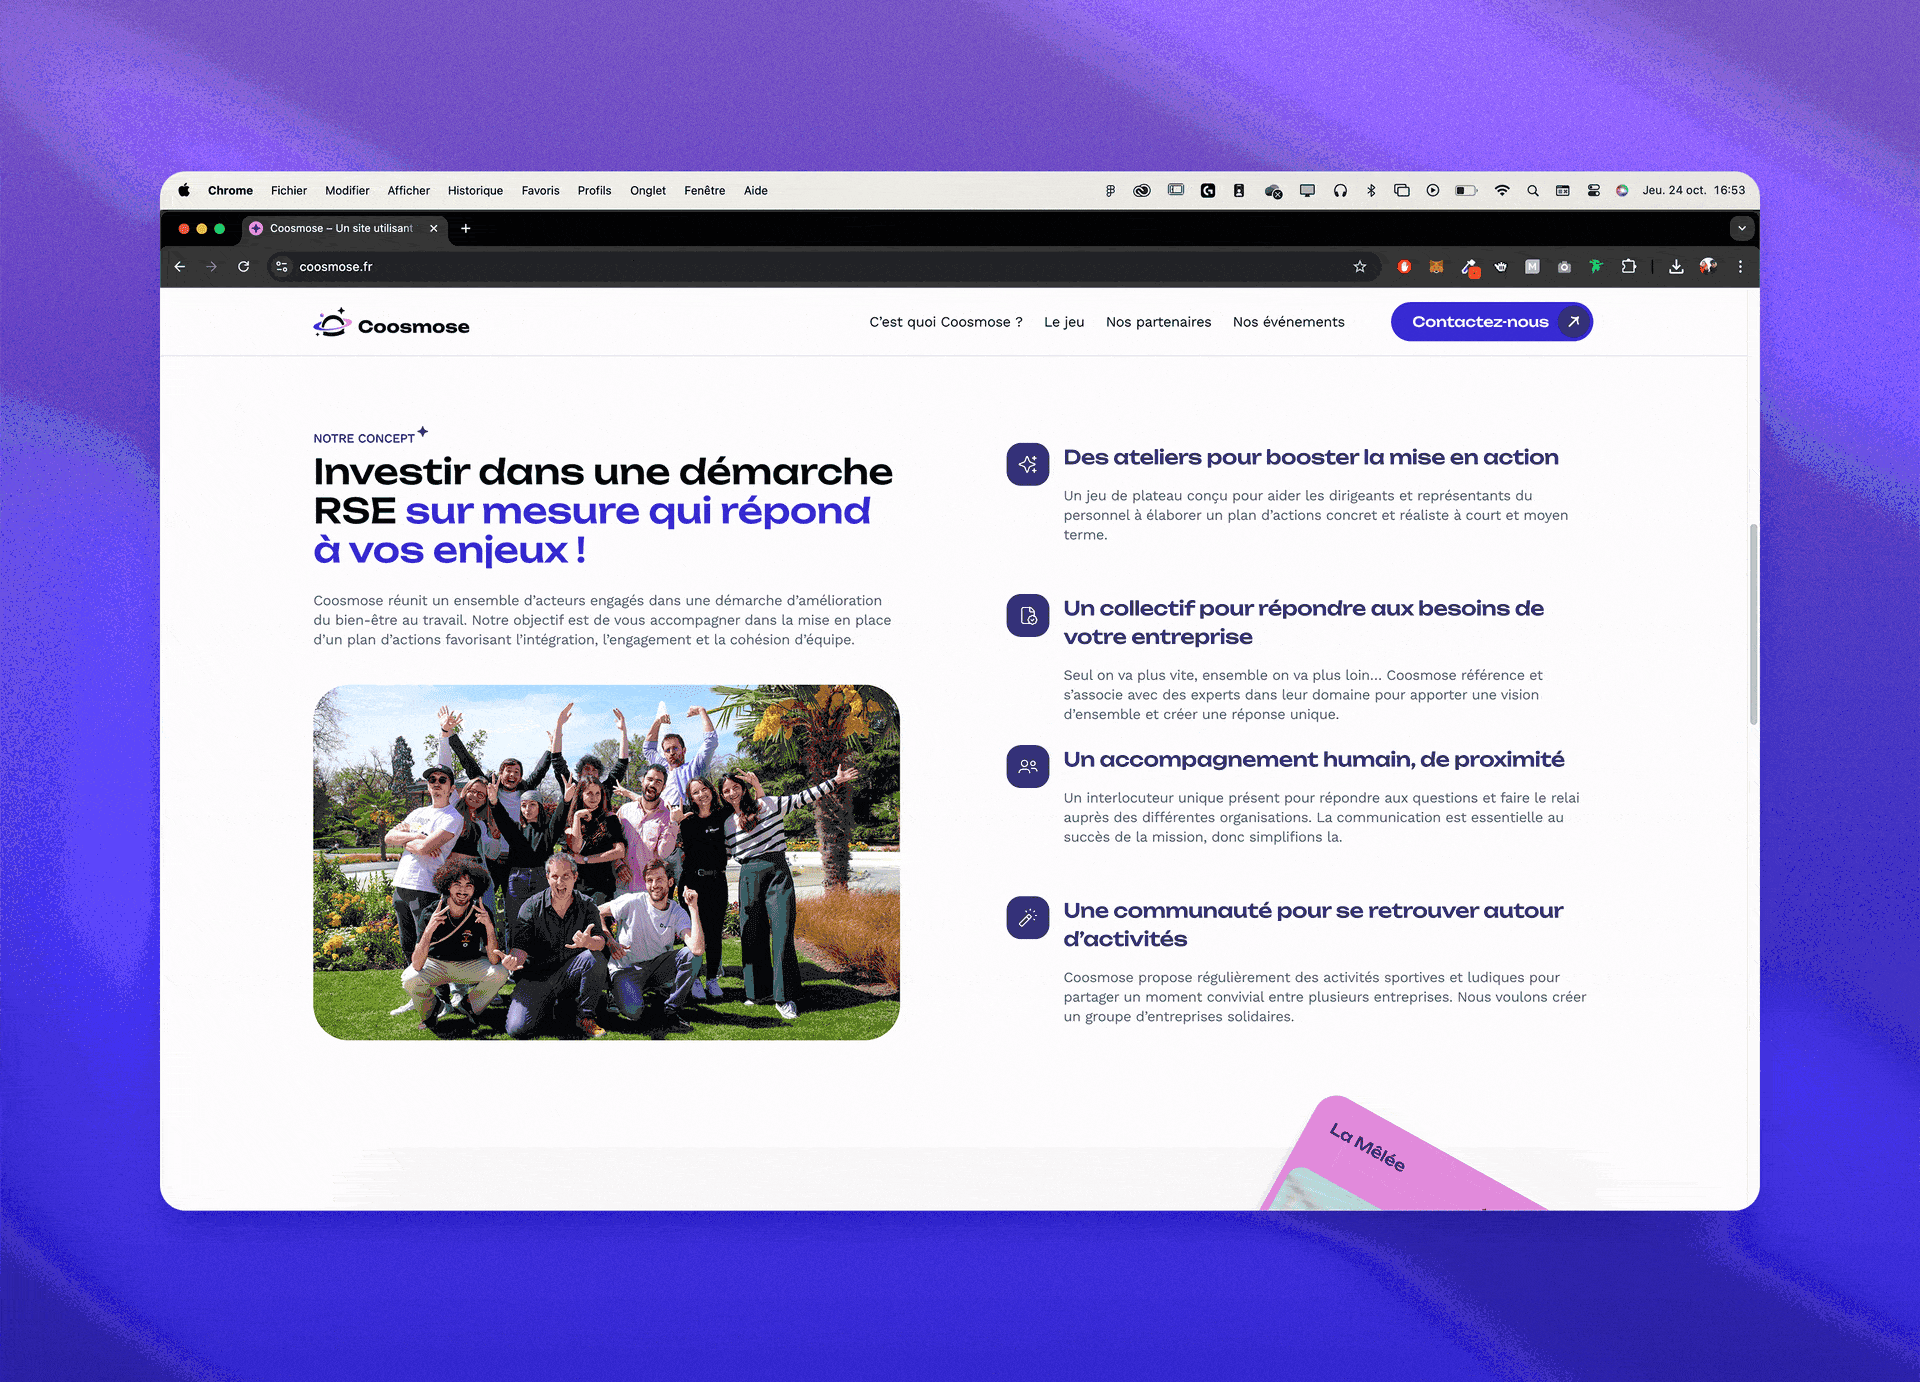
Task: Open headphones audio menu bar icon
Action: [1340, 190]
